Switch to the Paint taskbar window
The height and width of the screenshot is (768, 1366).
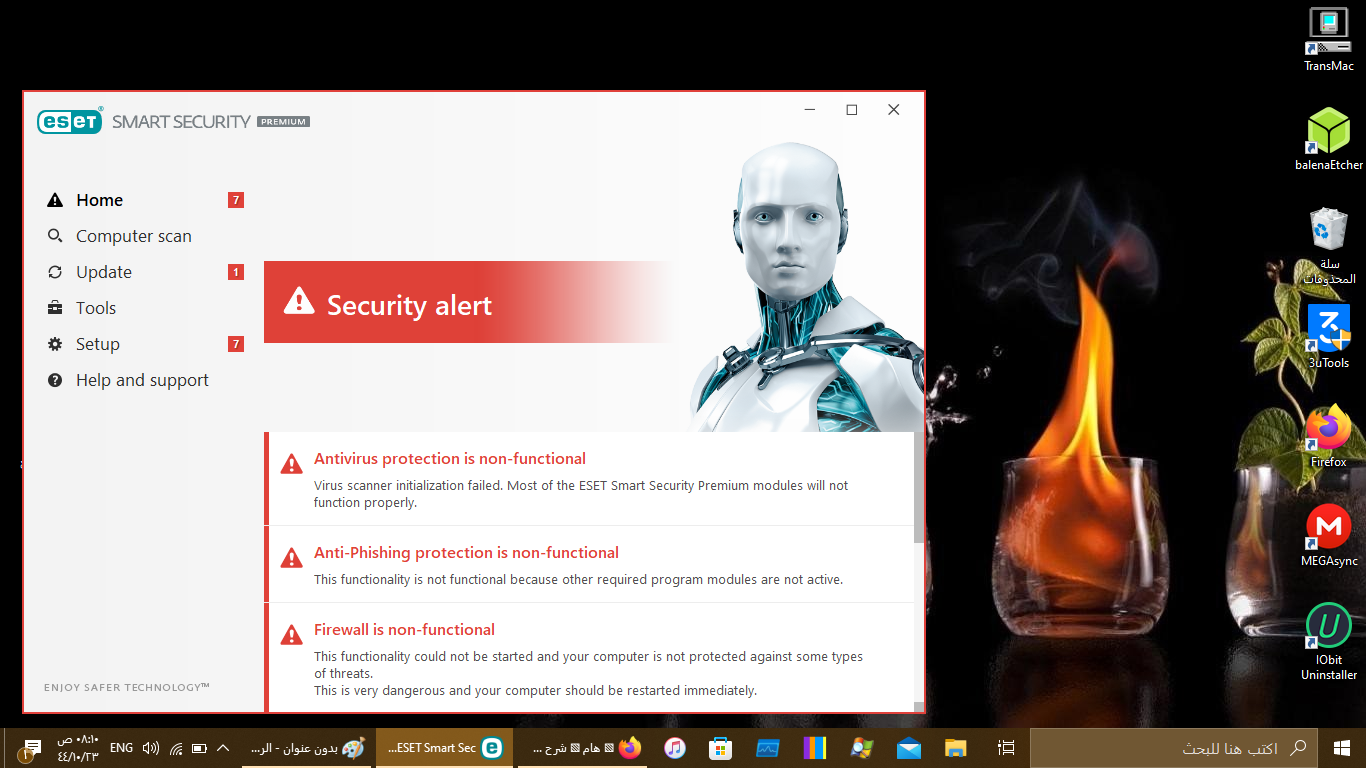(308, 748)
